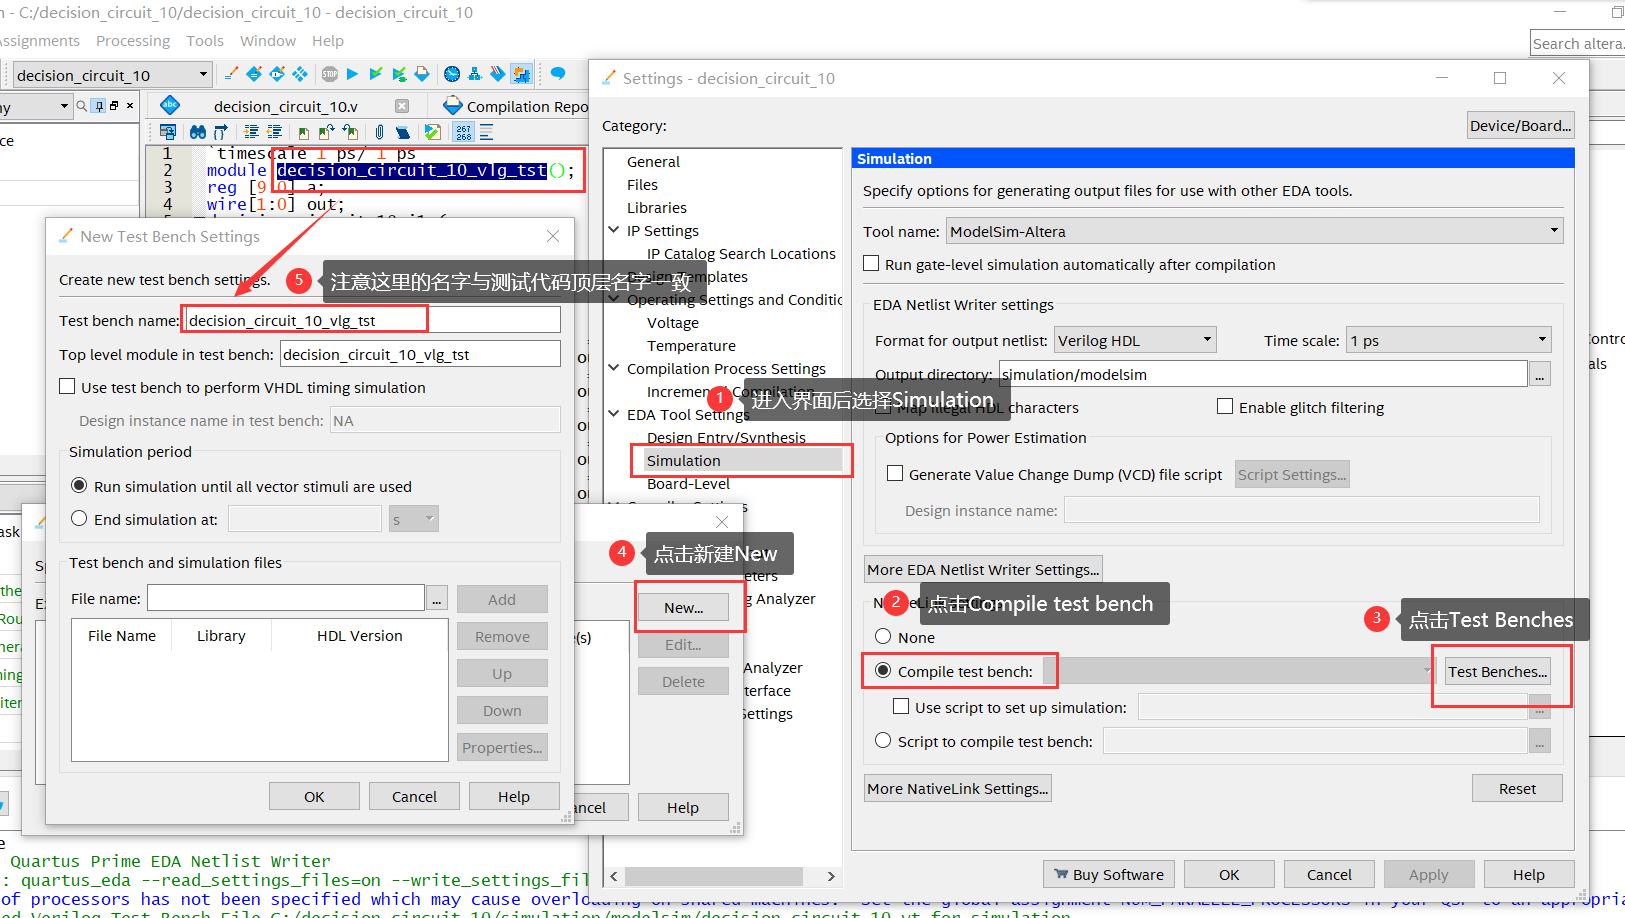Open the Assignment Editor toolbar icon
The image size is (1625, 918).
pos(254,74)
